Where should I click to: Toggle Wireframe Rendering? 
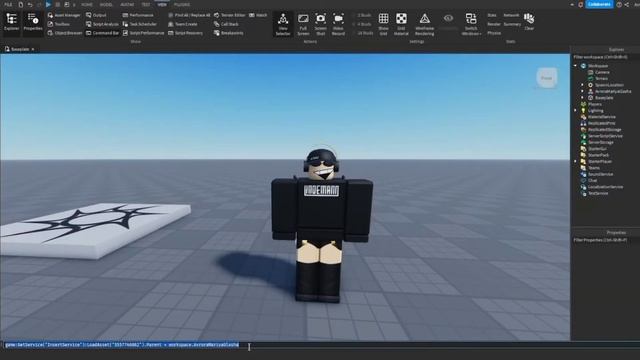click(x=424, y=24)
